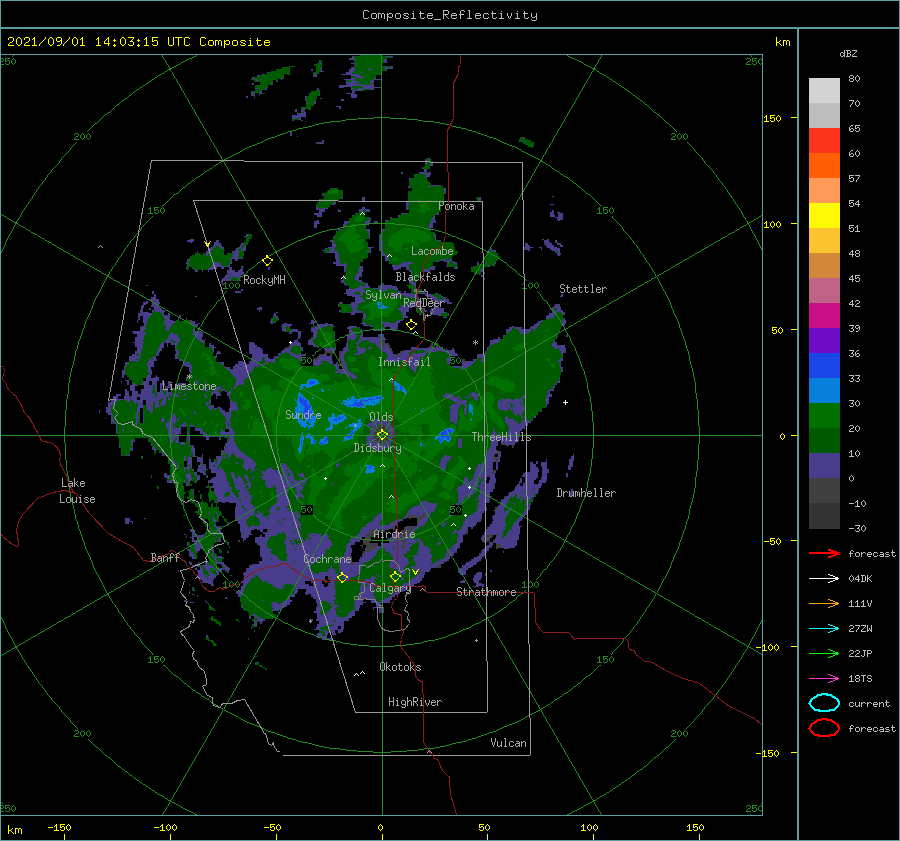Screen dimensions: 900x841
Task: Click the Sylvan label on the map
Action: tap(383, 295)
